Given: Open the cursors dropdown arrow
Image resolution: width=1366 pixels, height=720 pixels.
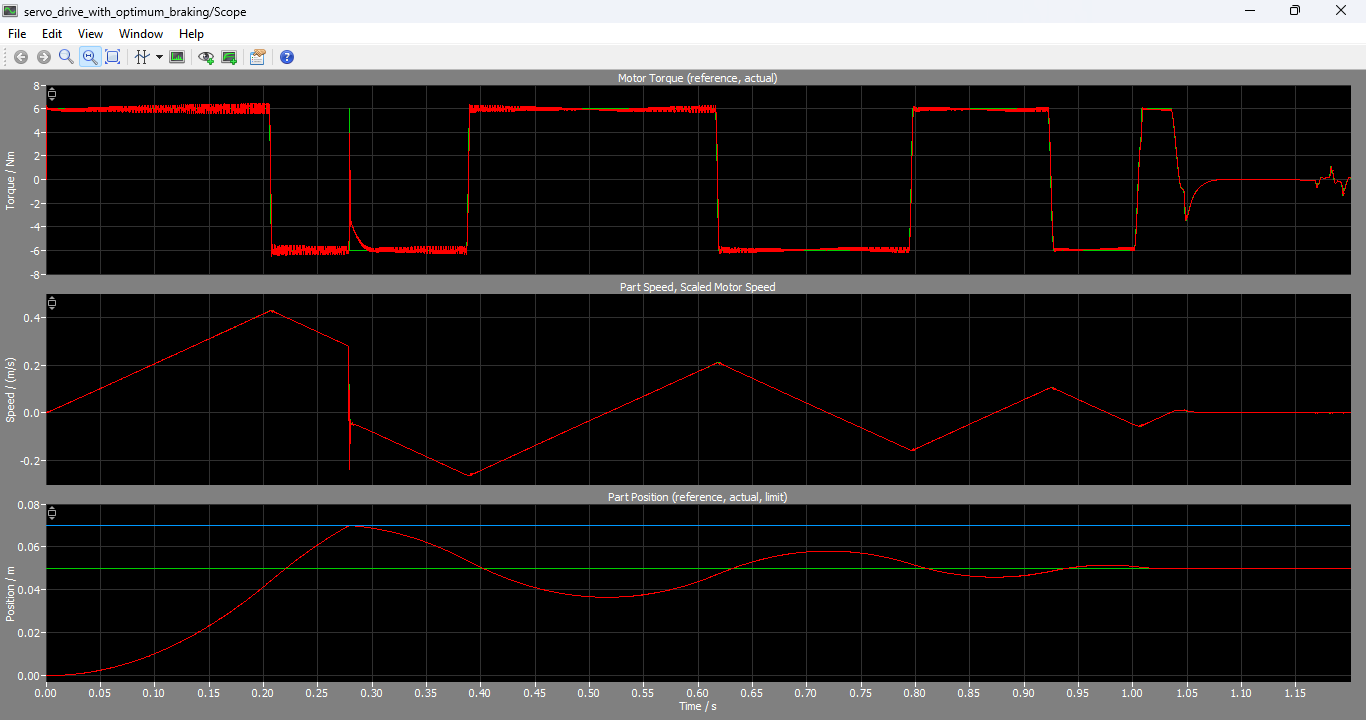Looking at the screenshot, I should click(x=159, y=57).
